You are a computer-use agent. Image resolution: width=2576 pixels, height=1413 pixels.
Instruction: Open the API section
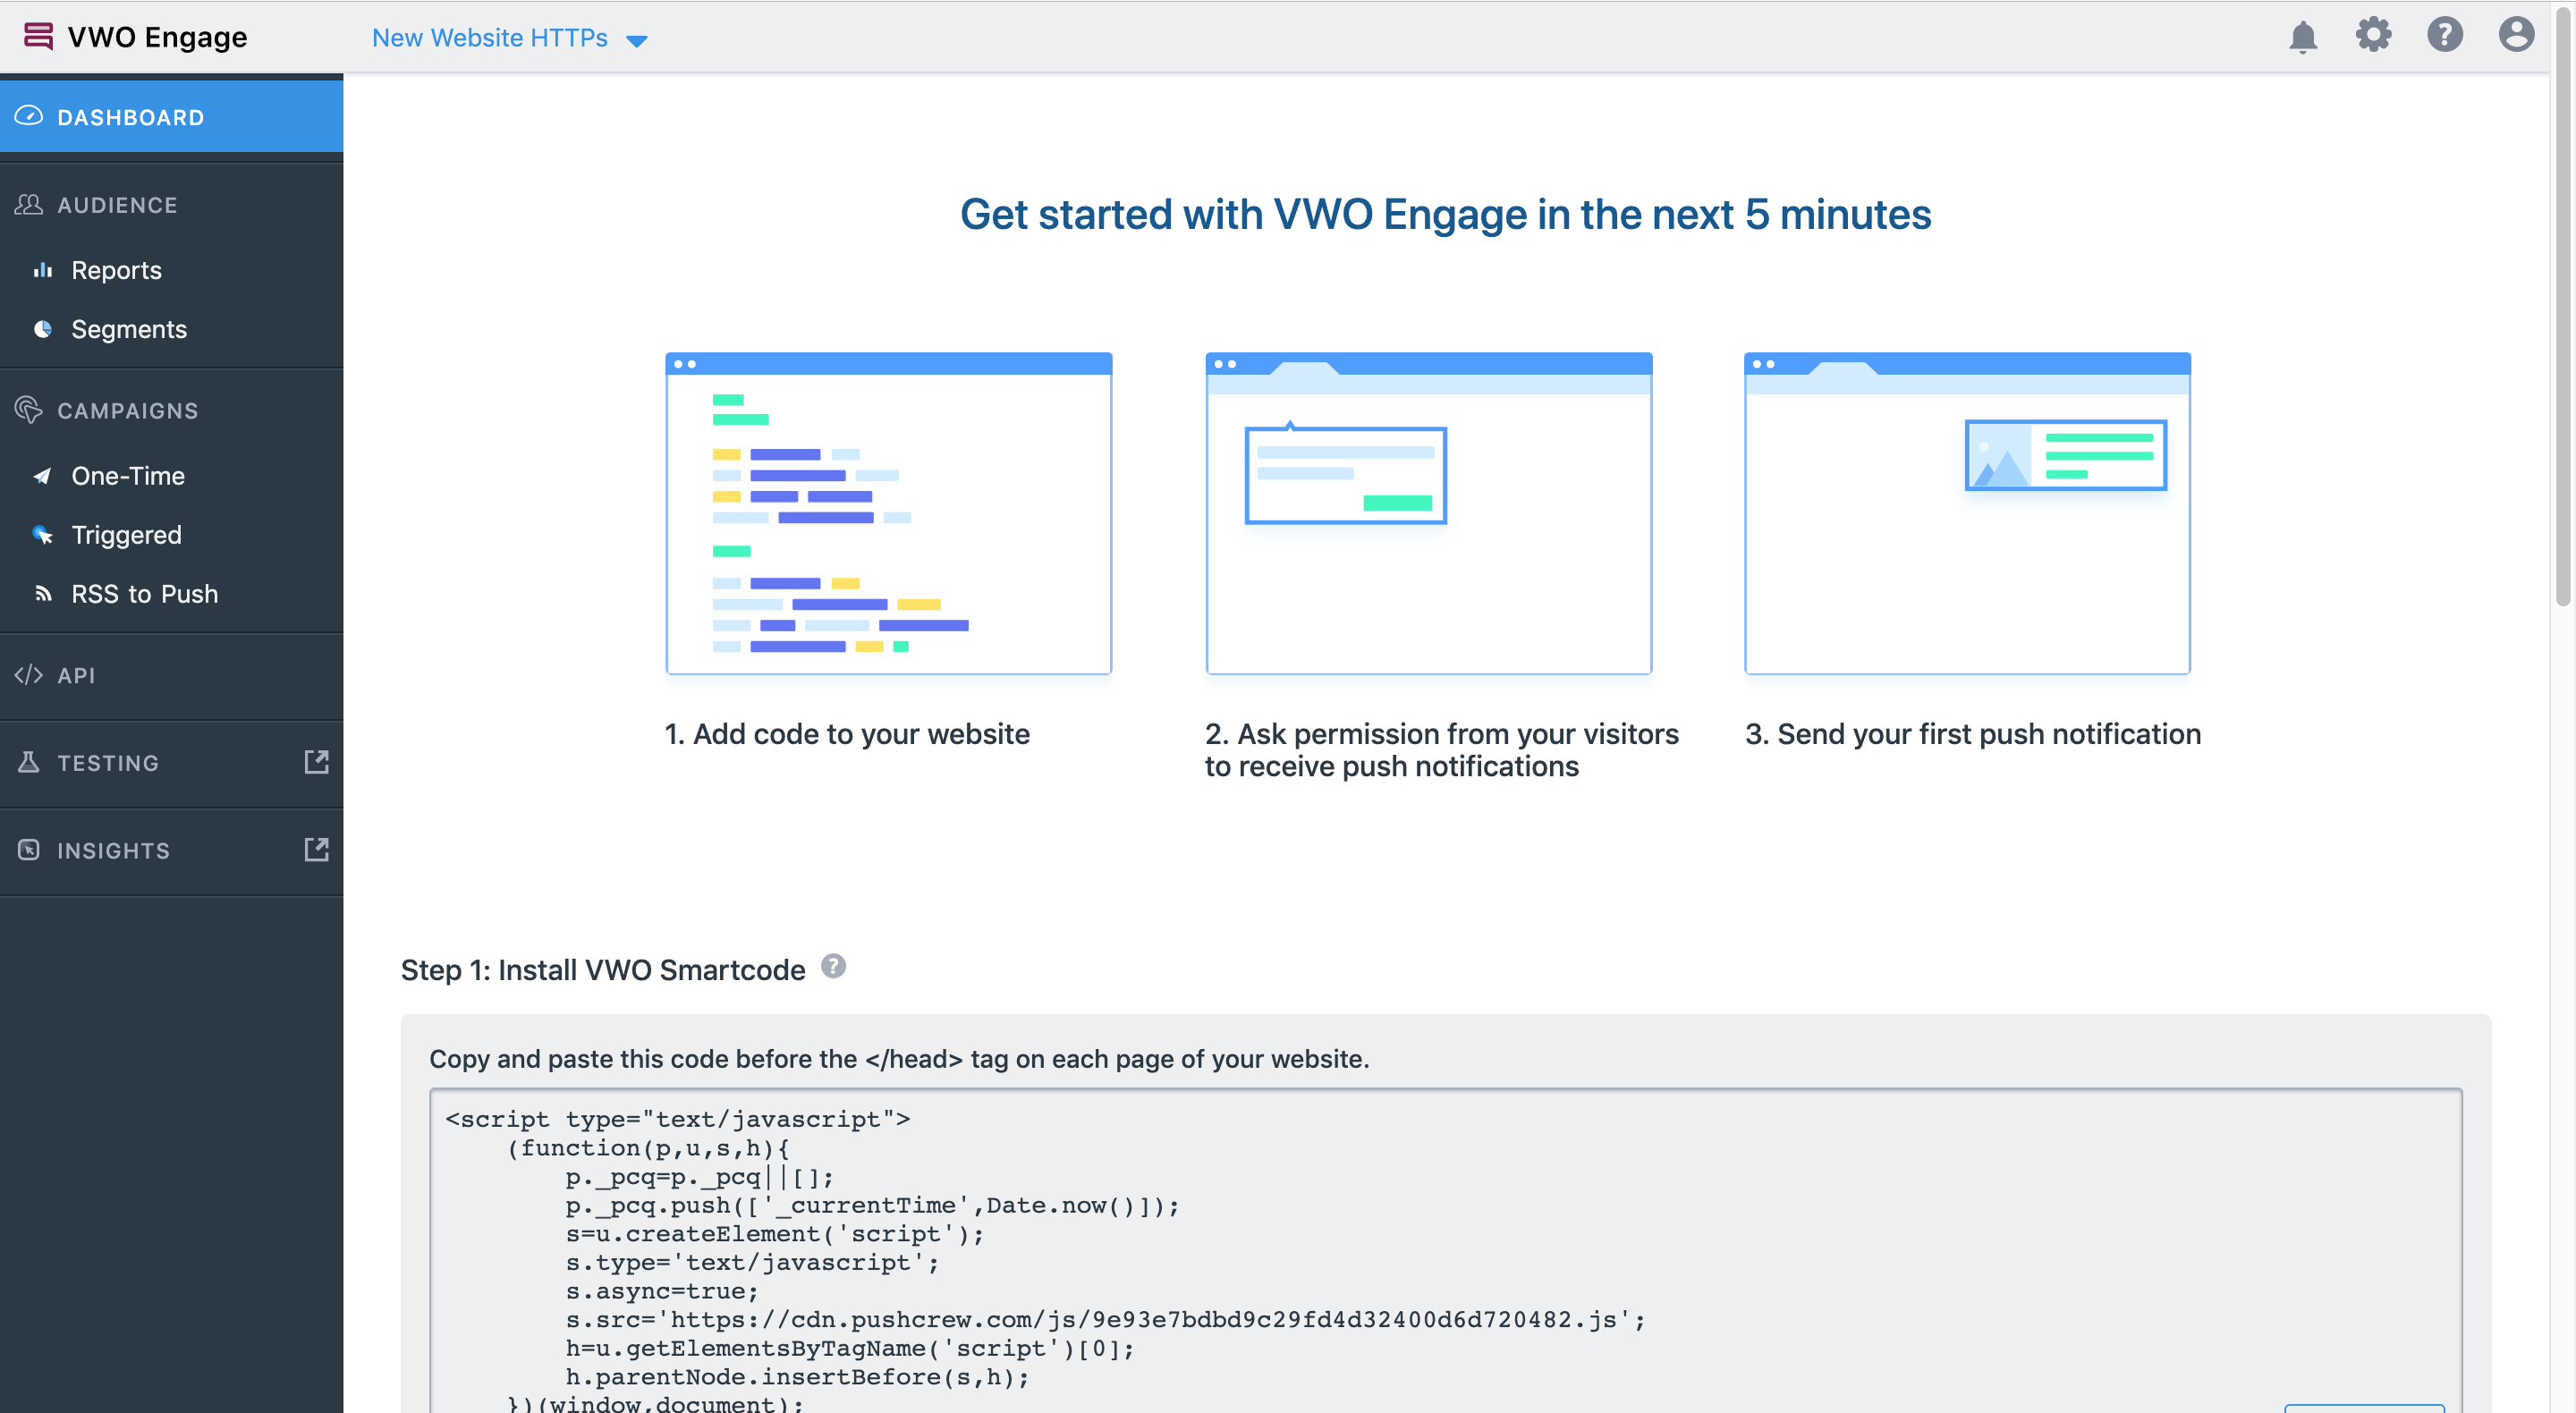point(76,675)
